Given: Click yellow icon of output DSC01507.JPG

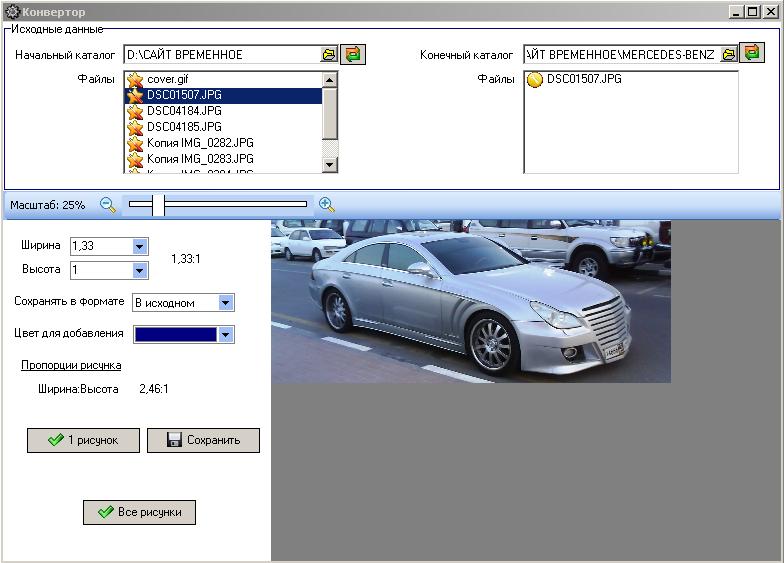Looking at the screenshot, I should click(534, 80).
